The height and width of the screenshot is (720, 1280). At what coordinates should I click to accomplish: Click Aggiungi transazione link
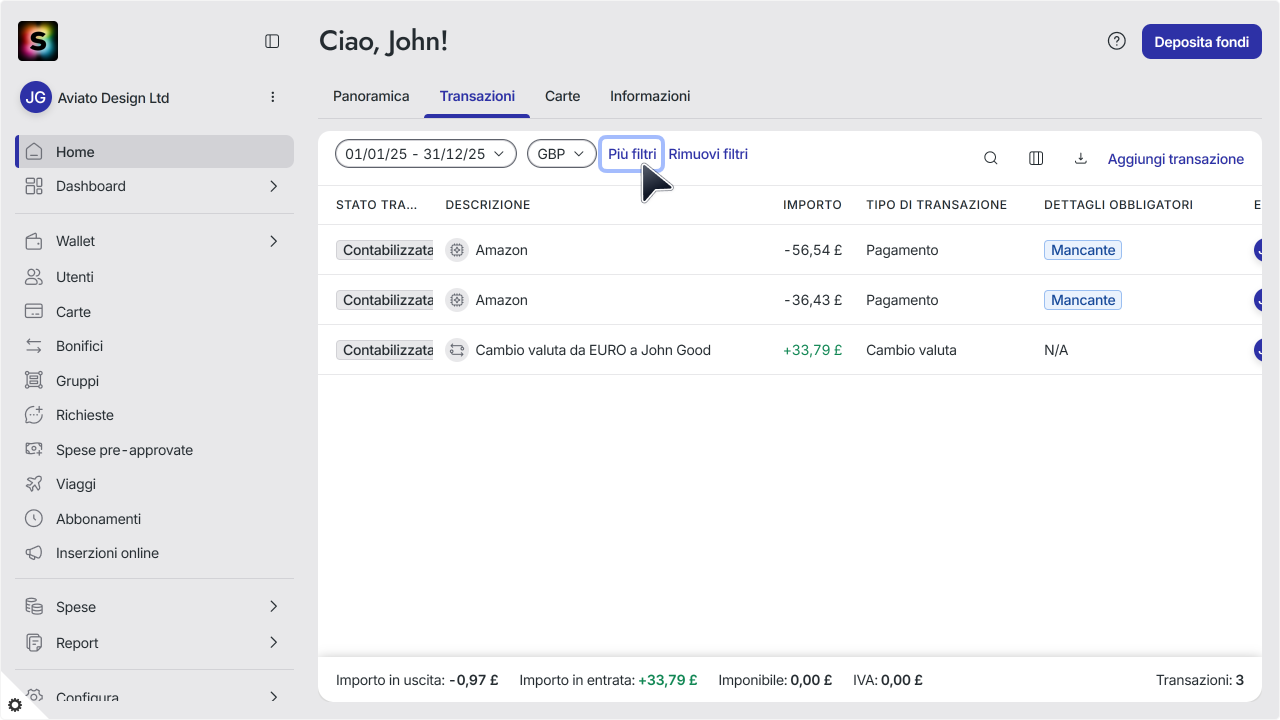1176,159
